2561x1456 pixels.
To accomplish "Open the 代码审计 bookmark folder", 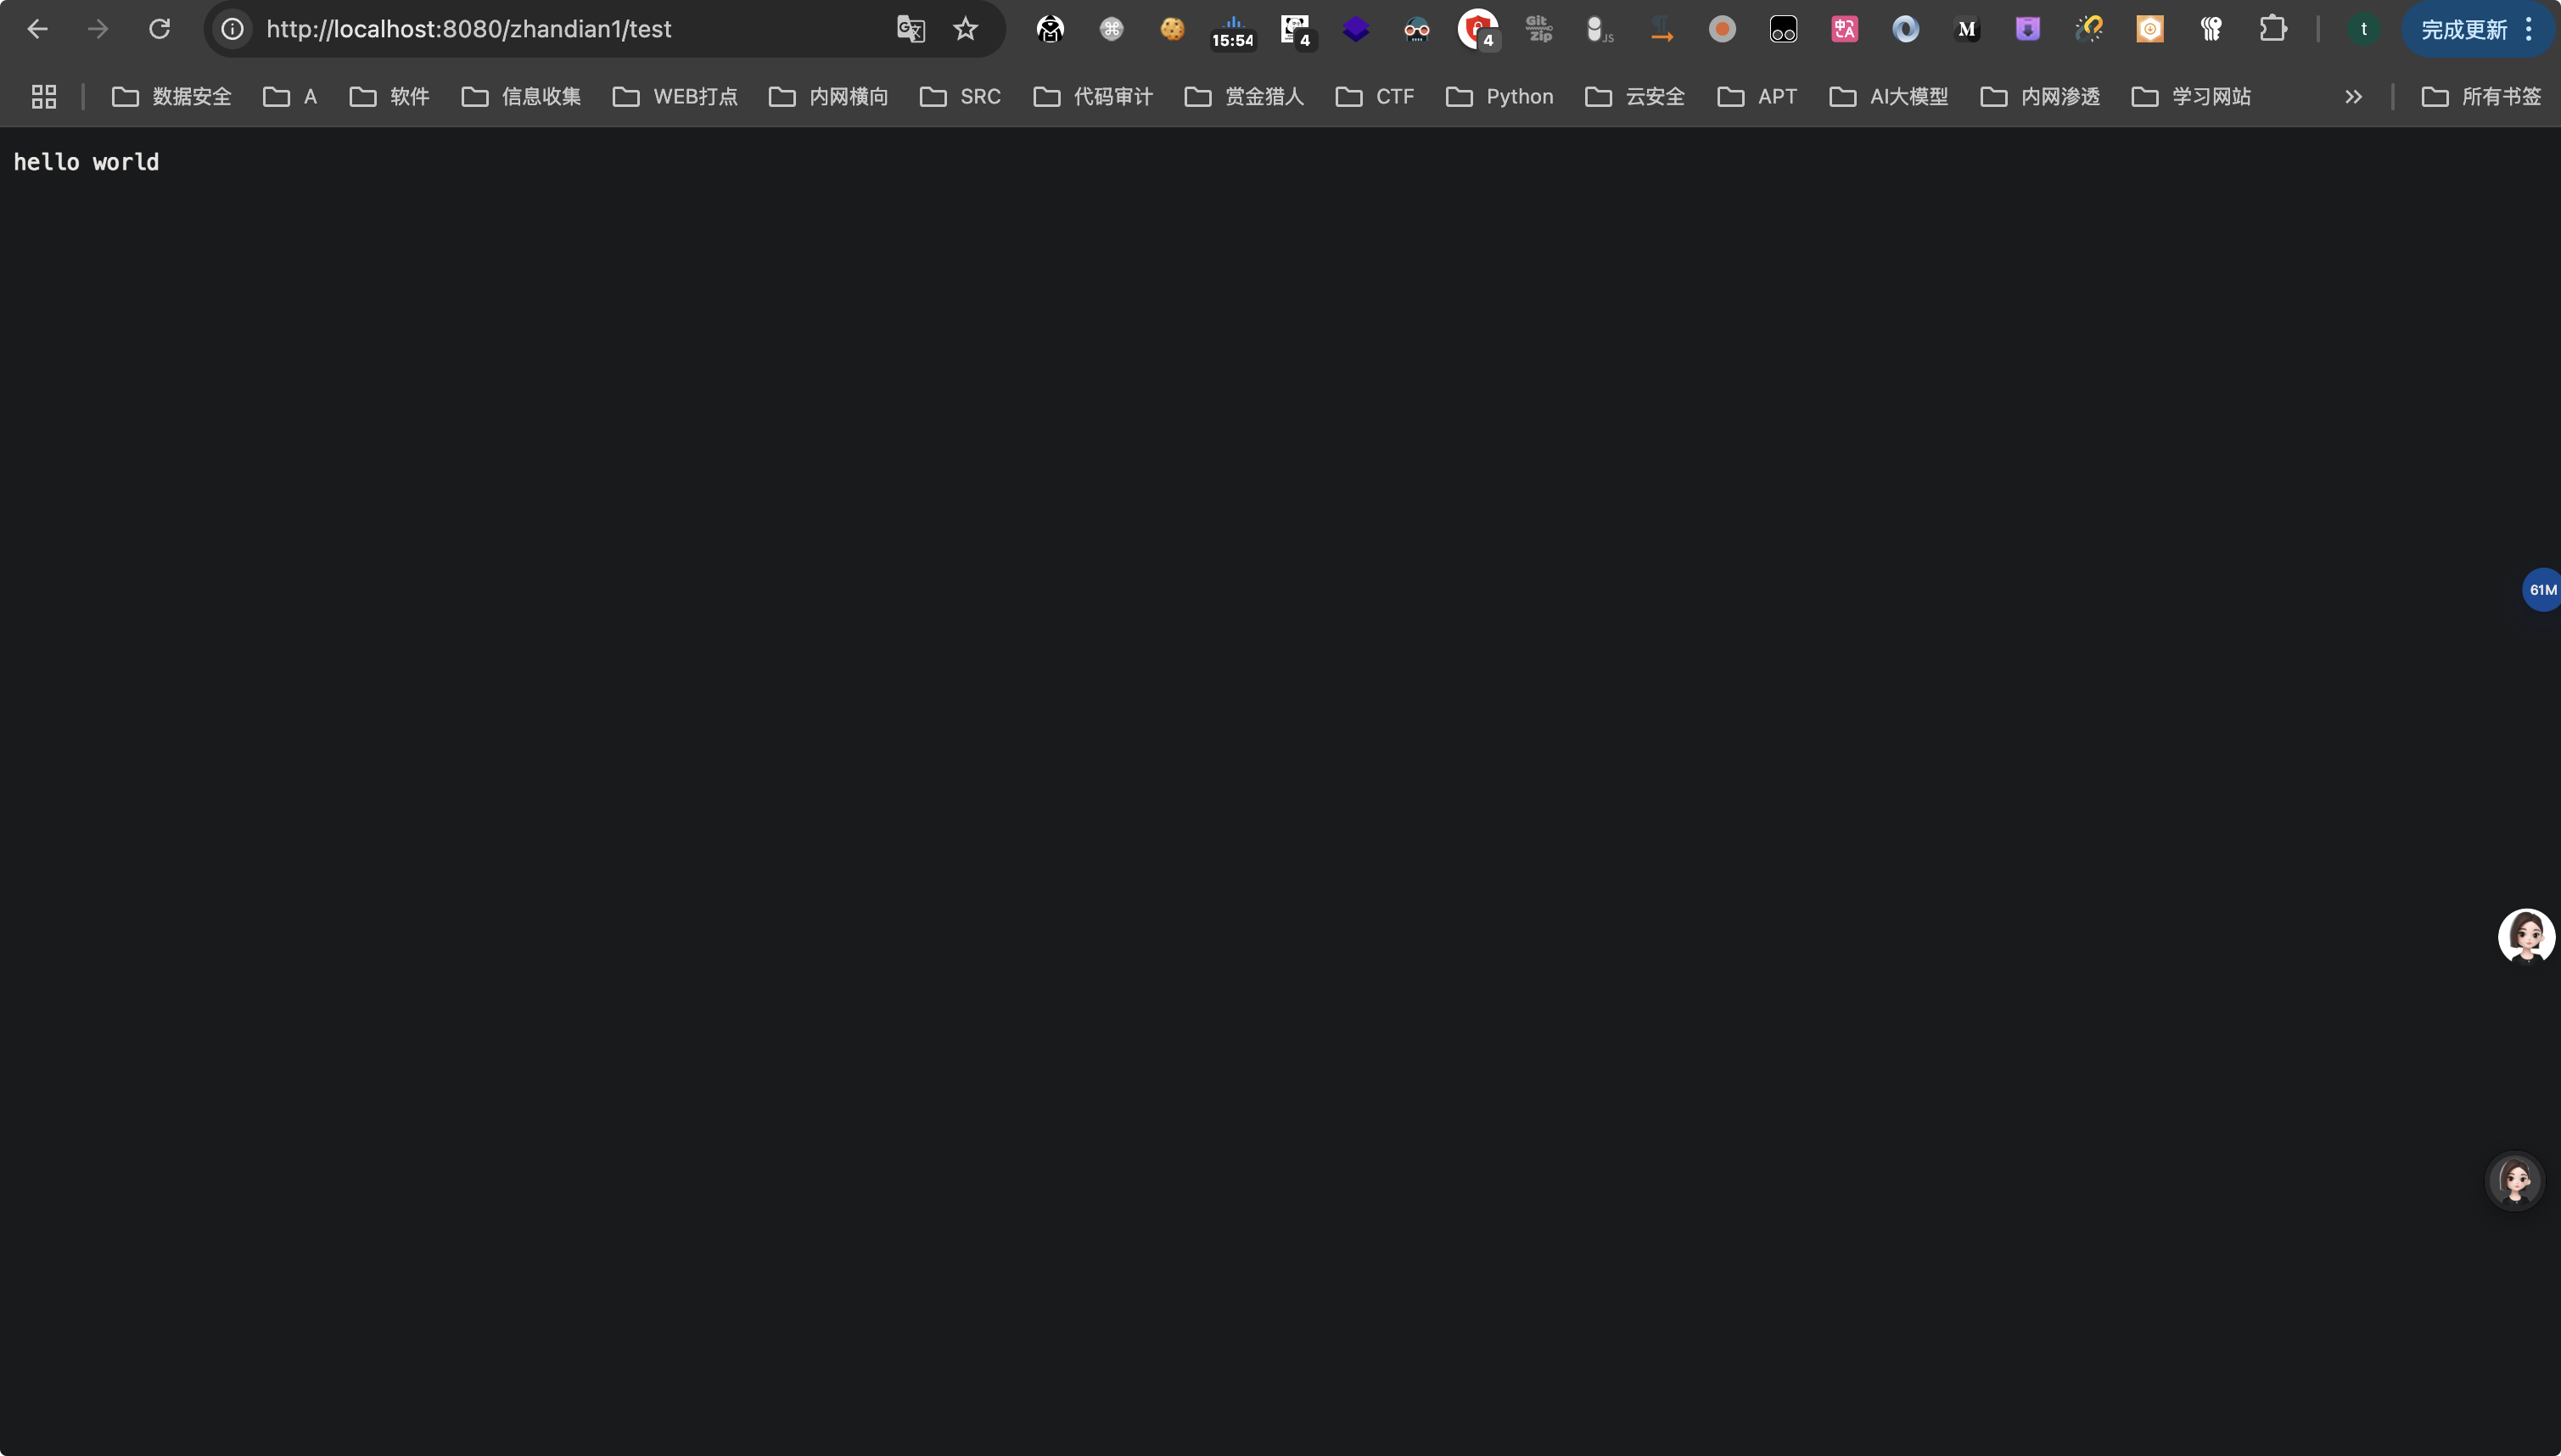I will 1093,97.
